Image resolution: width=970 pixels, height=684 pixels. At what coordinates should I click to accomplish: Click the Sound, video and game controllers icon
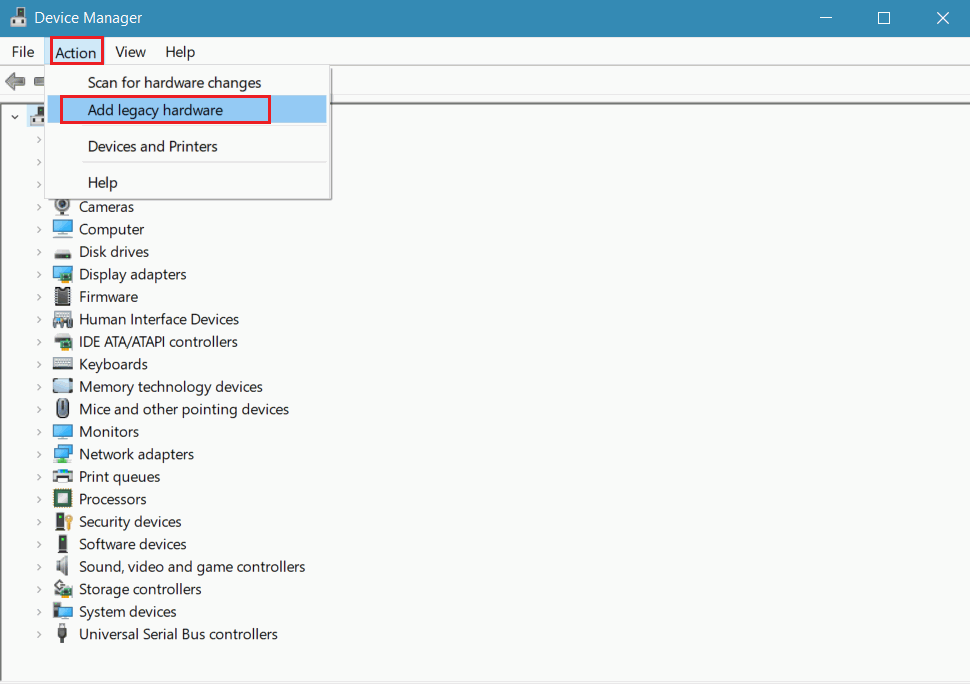coord(62,566)
